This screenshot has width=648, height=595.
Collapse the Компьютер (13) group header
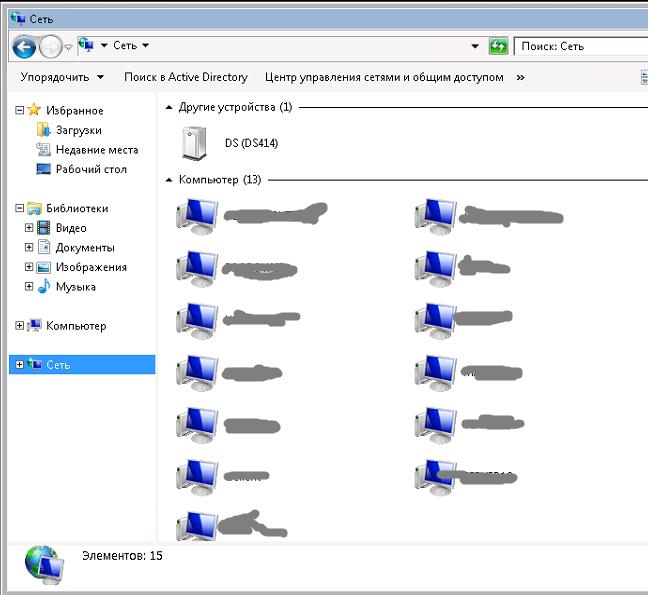coord(169,180)
